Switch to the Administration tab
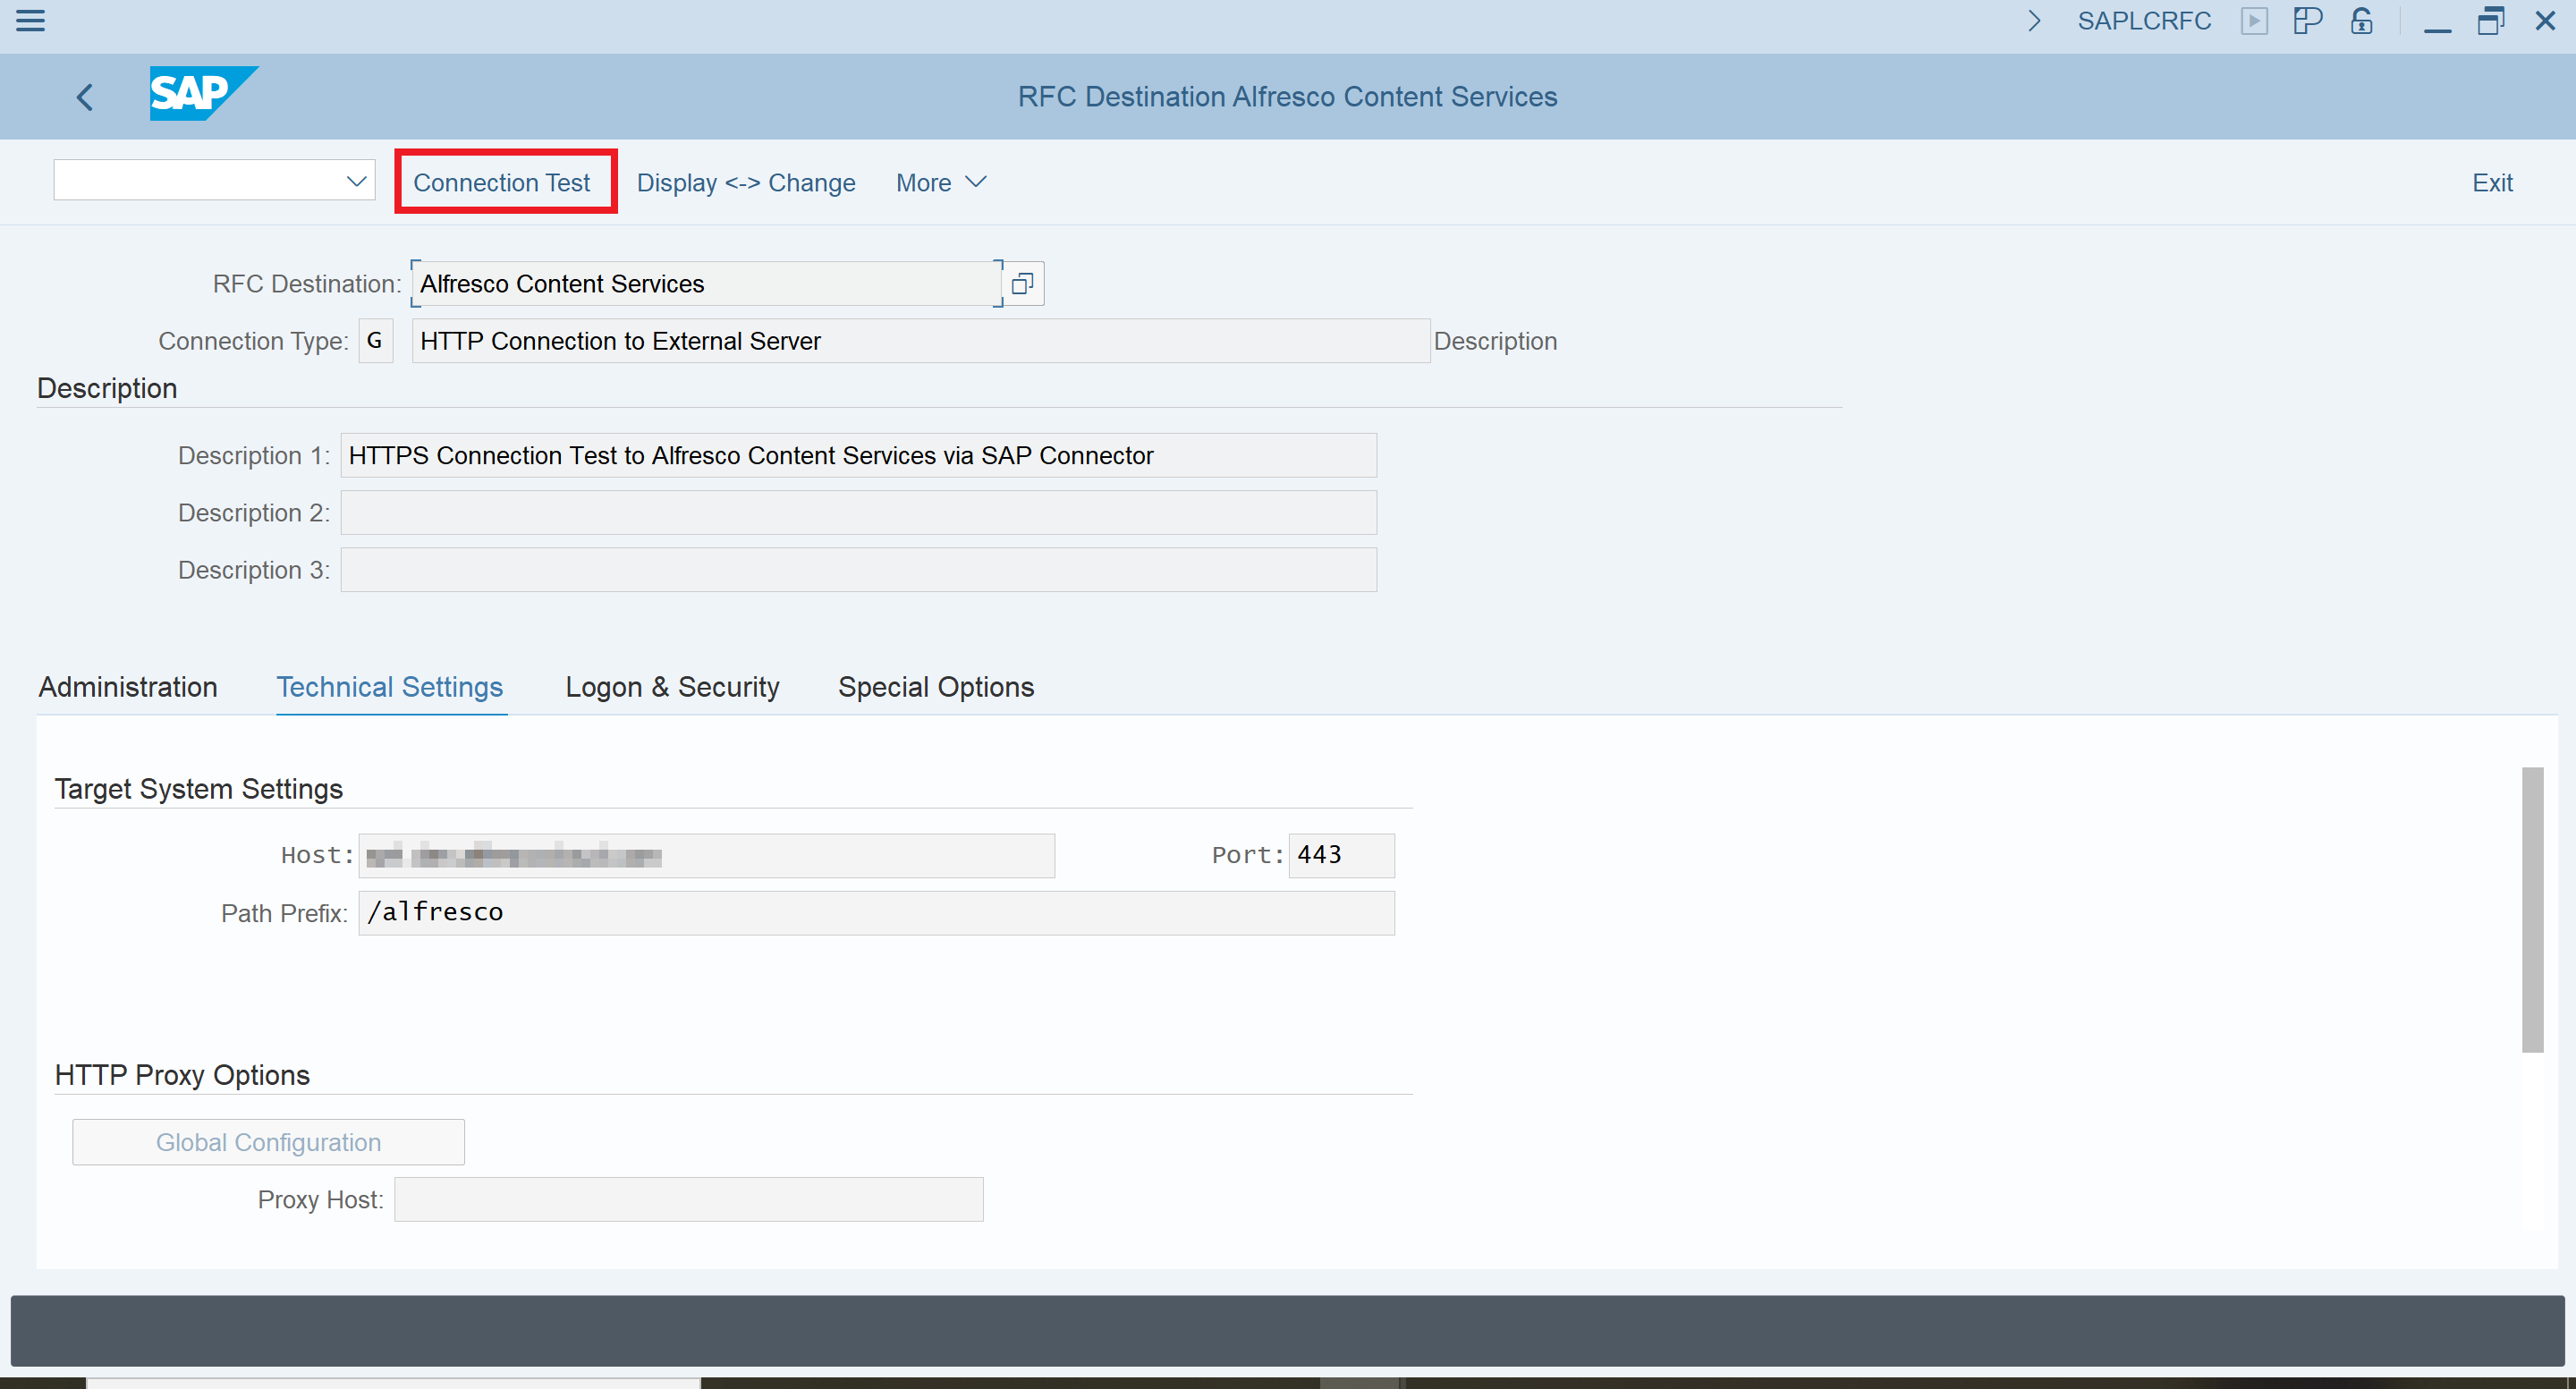 click(128, 687)
